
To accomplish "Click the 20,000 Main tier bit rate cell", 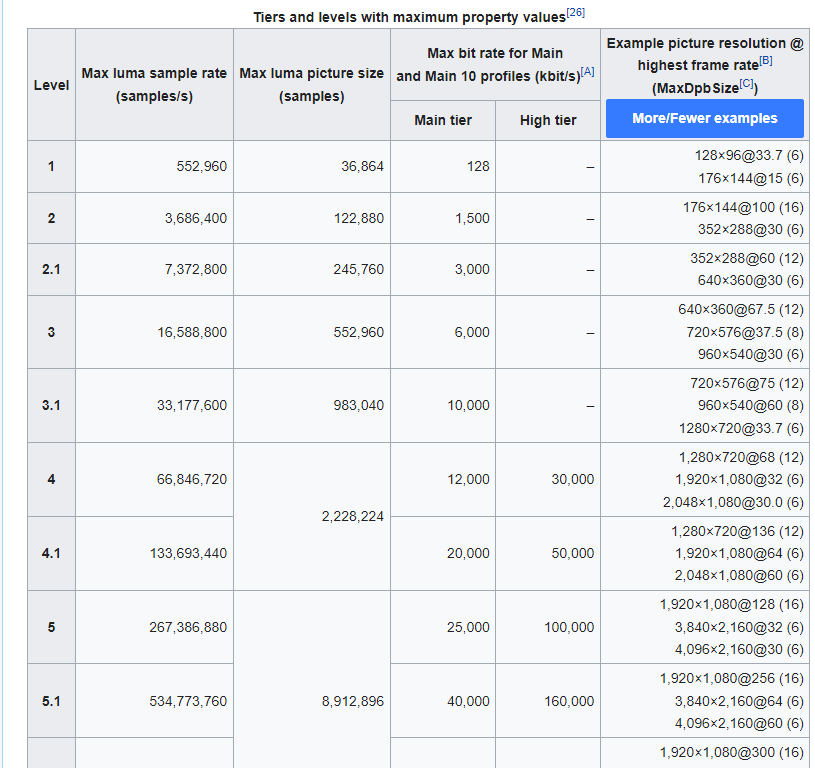I will (x=443, y=553).
